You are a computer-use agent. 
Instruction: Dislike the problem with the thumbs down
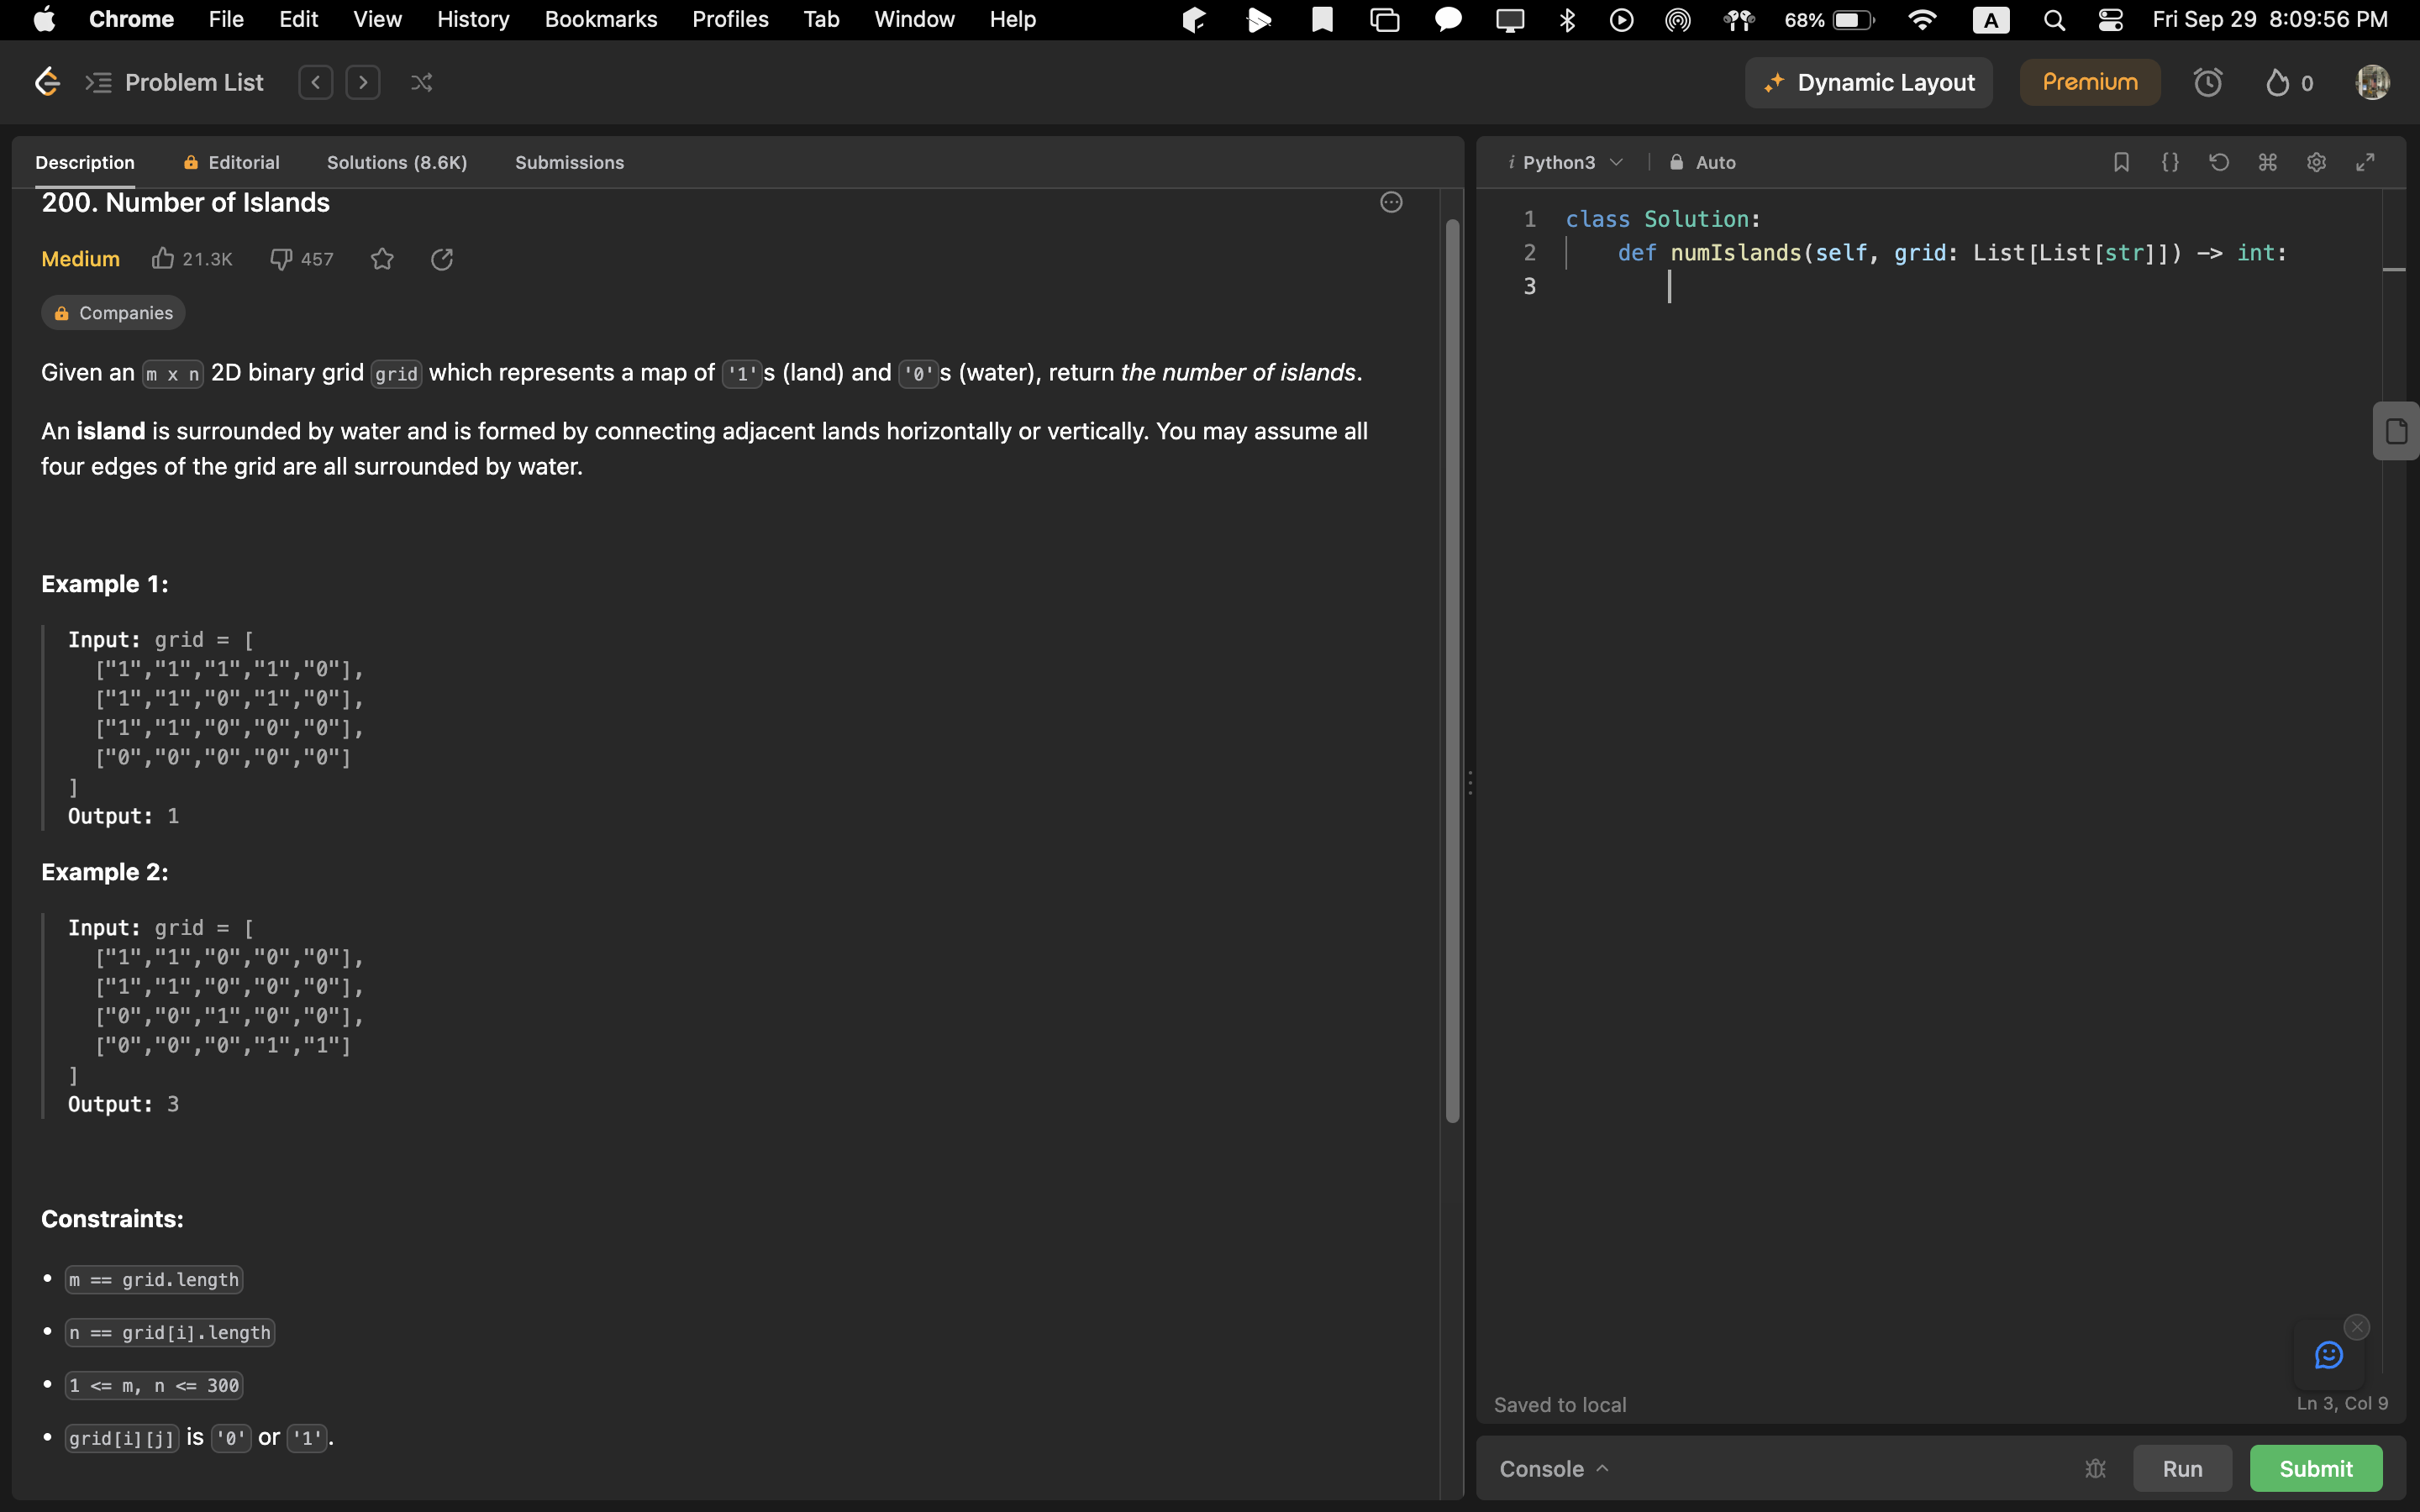point(281,259)
